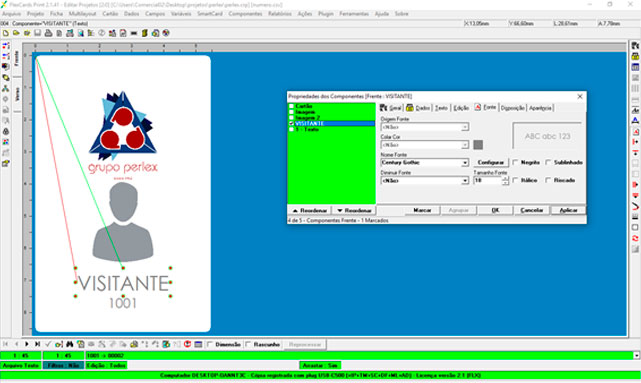The width and height of the screenshot is (641, 383).
Task: Expand the Origem Fonte dropdown
Action: pyautogui.click(x=465, y=127)
